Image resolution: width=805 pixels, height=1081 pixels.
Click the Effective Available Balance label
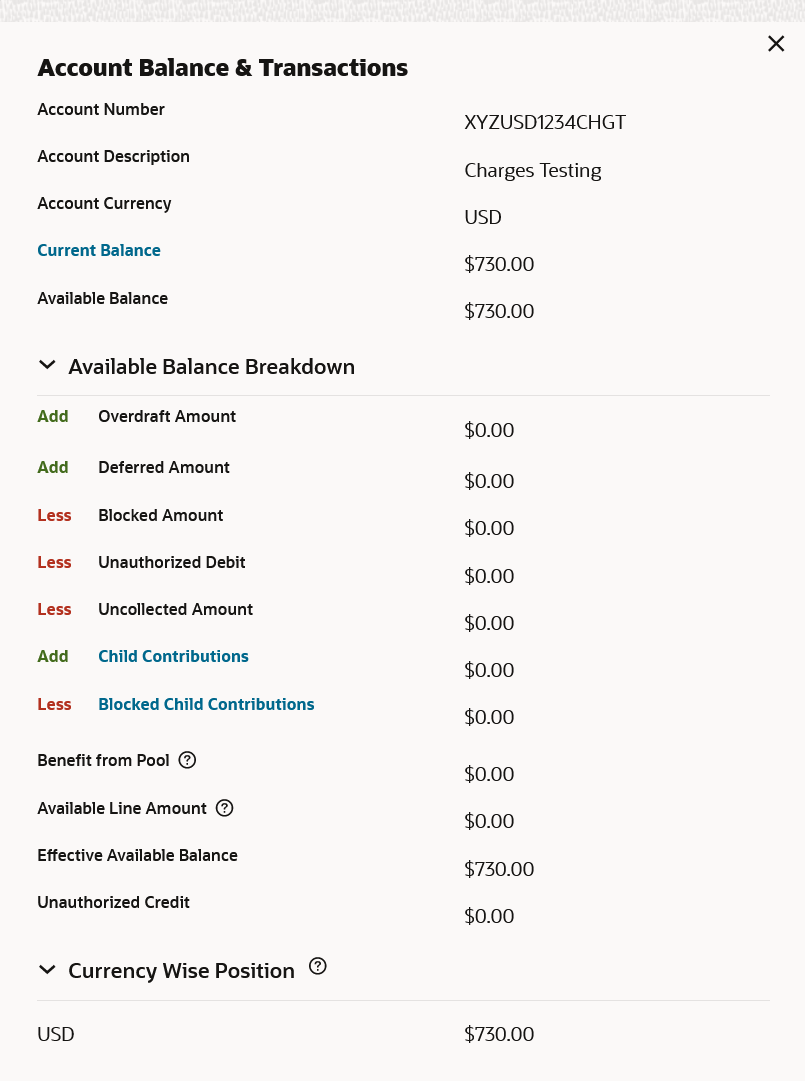click(x=137, y=856)
